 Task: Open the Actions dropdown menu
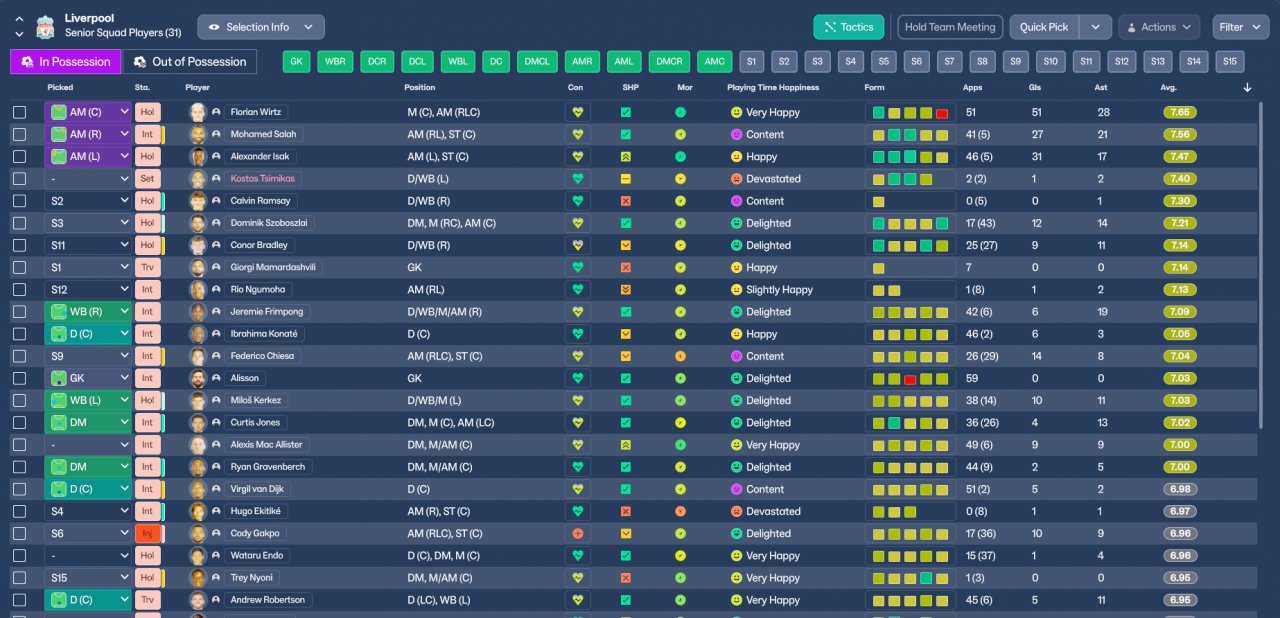[1159, 27]
